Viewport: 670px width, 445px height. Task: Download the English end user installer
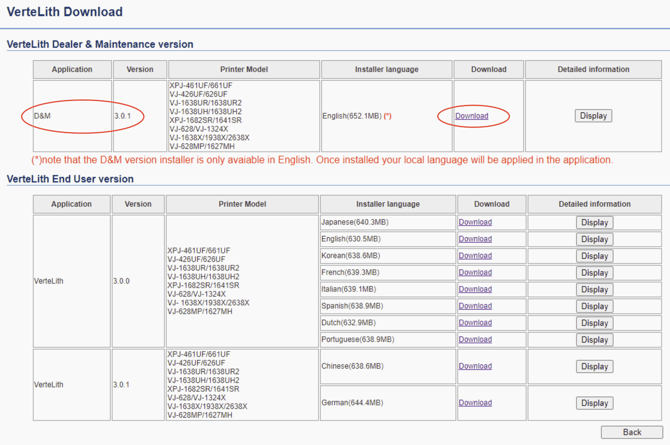(x=475, y=239)
